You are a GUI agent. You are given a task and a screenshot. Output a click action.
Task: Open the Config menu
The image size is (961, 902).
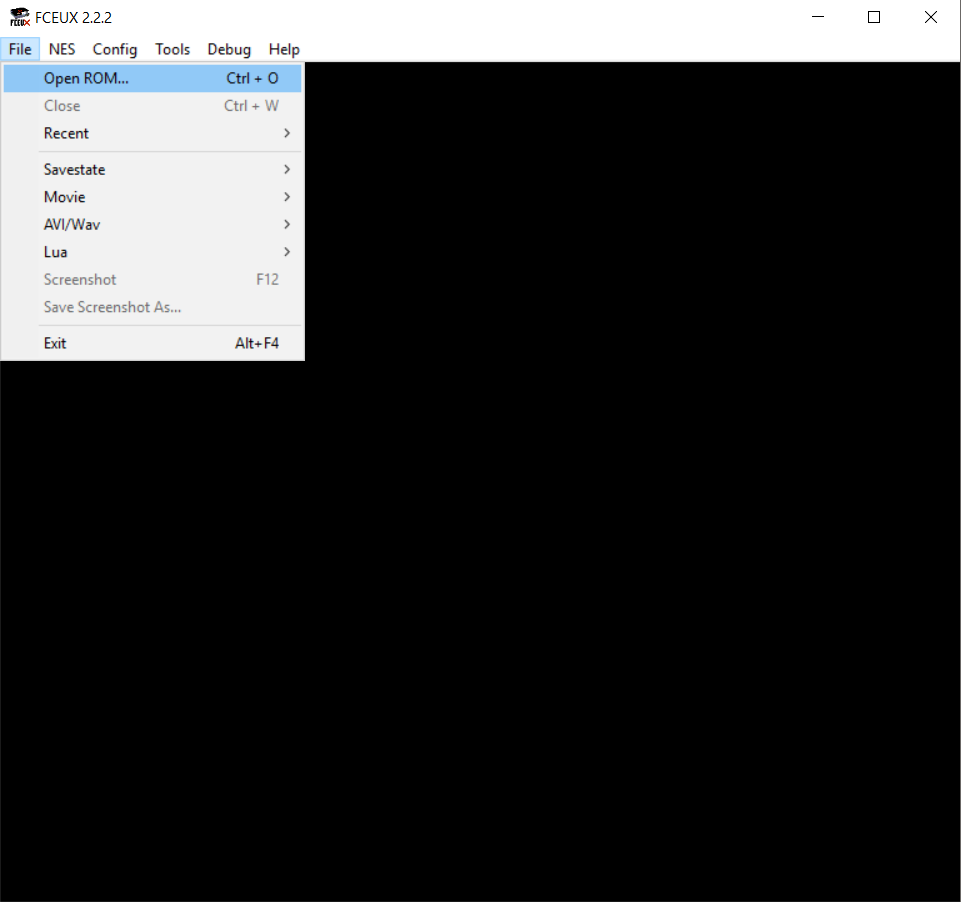[115, 49]
